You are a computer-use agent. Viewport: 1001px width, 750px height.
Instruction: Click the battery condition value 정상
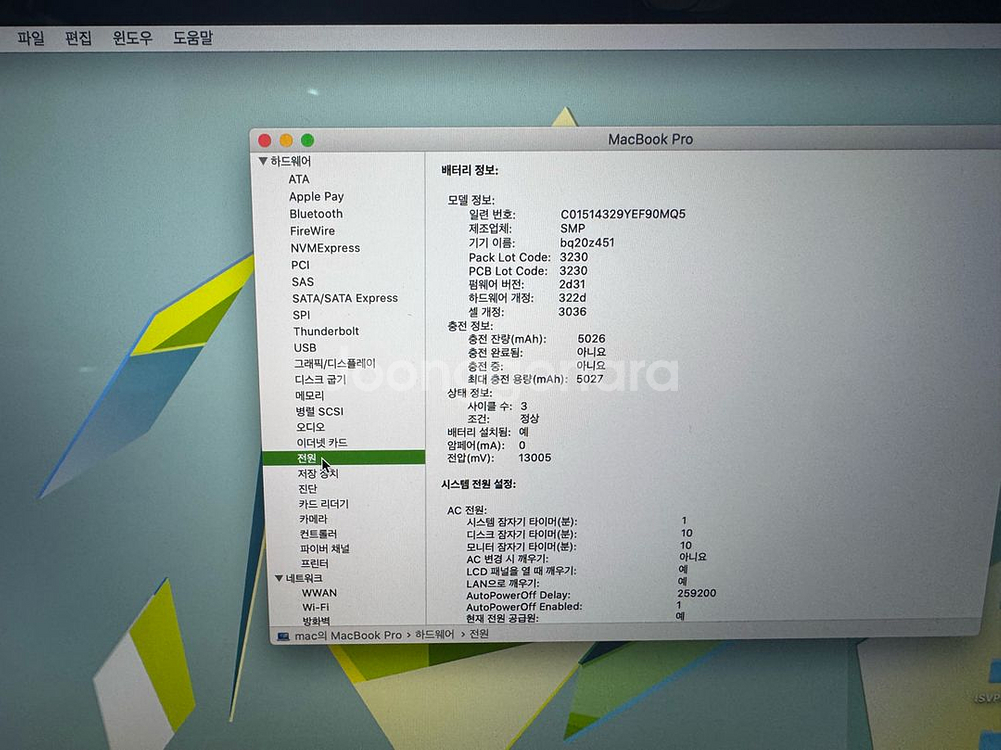529,419
